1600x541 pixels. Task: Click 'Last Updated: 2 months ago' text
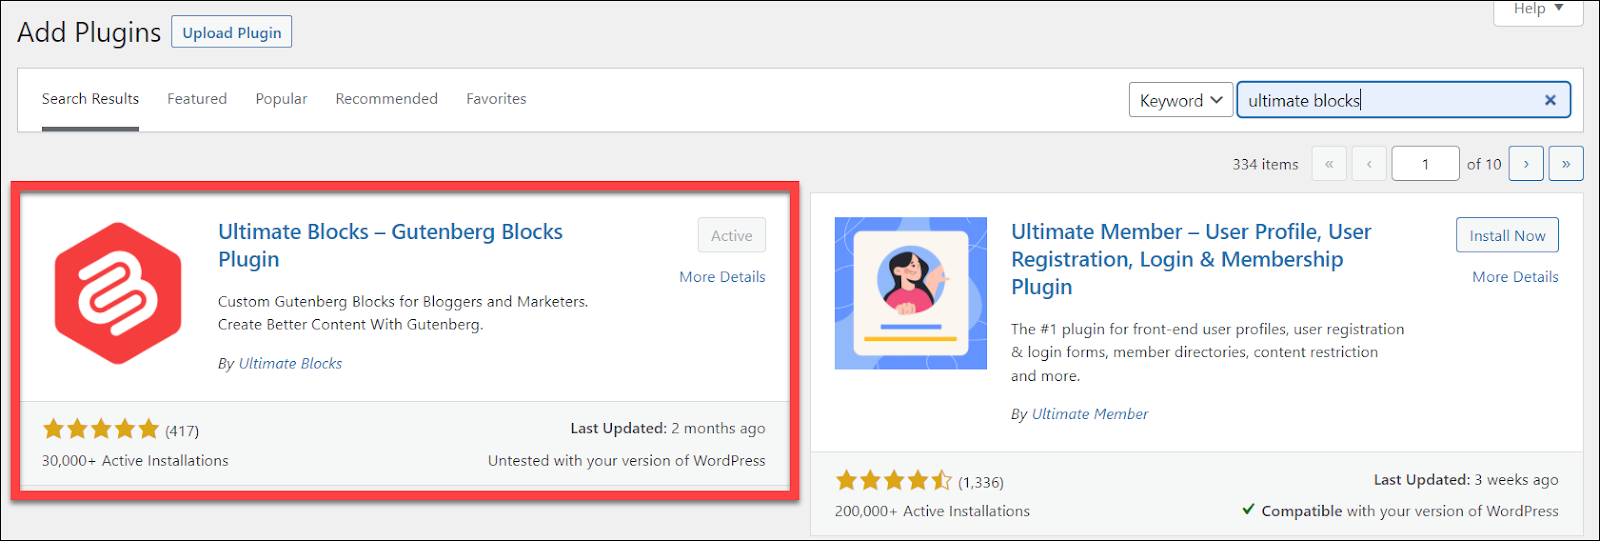point(668,428)
